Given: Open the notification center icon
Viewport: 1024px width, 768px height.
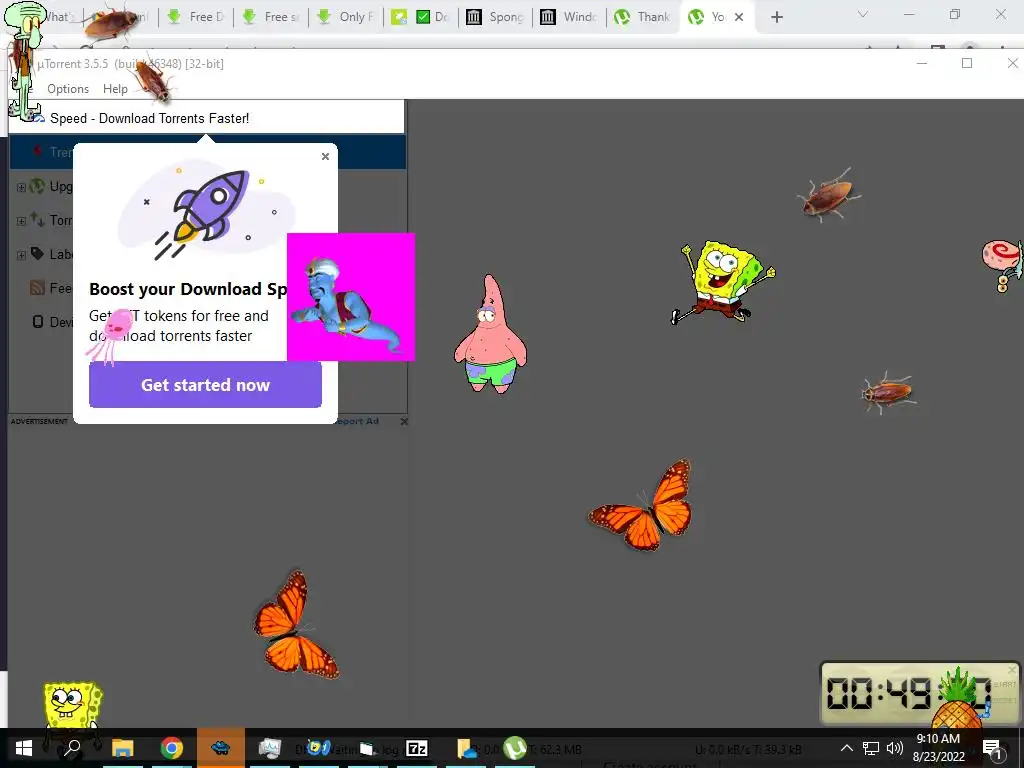Looking at the screenshot, I should coord(991,748).
